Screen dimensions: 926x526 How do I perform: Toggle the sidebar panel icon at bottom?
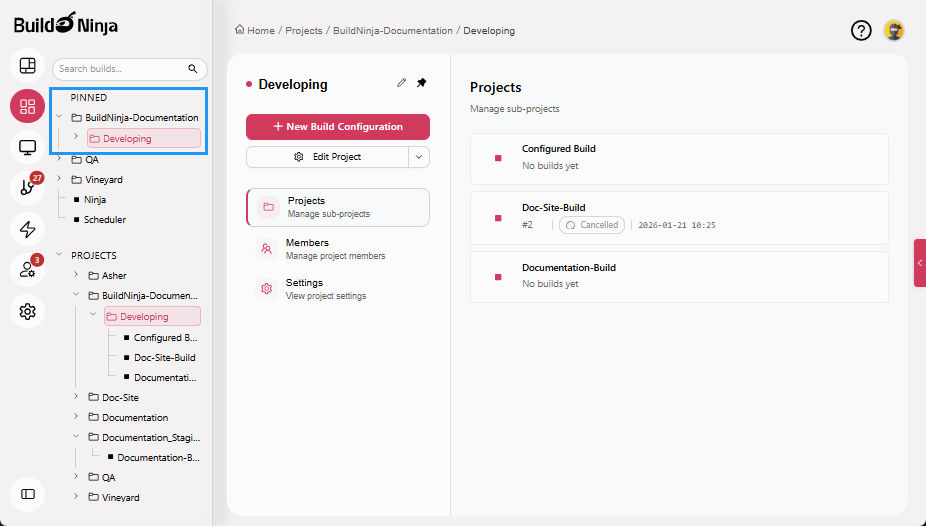tap(28, 494)
